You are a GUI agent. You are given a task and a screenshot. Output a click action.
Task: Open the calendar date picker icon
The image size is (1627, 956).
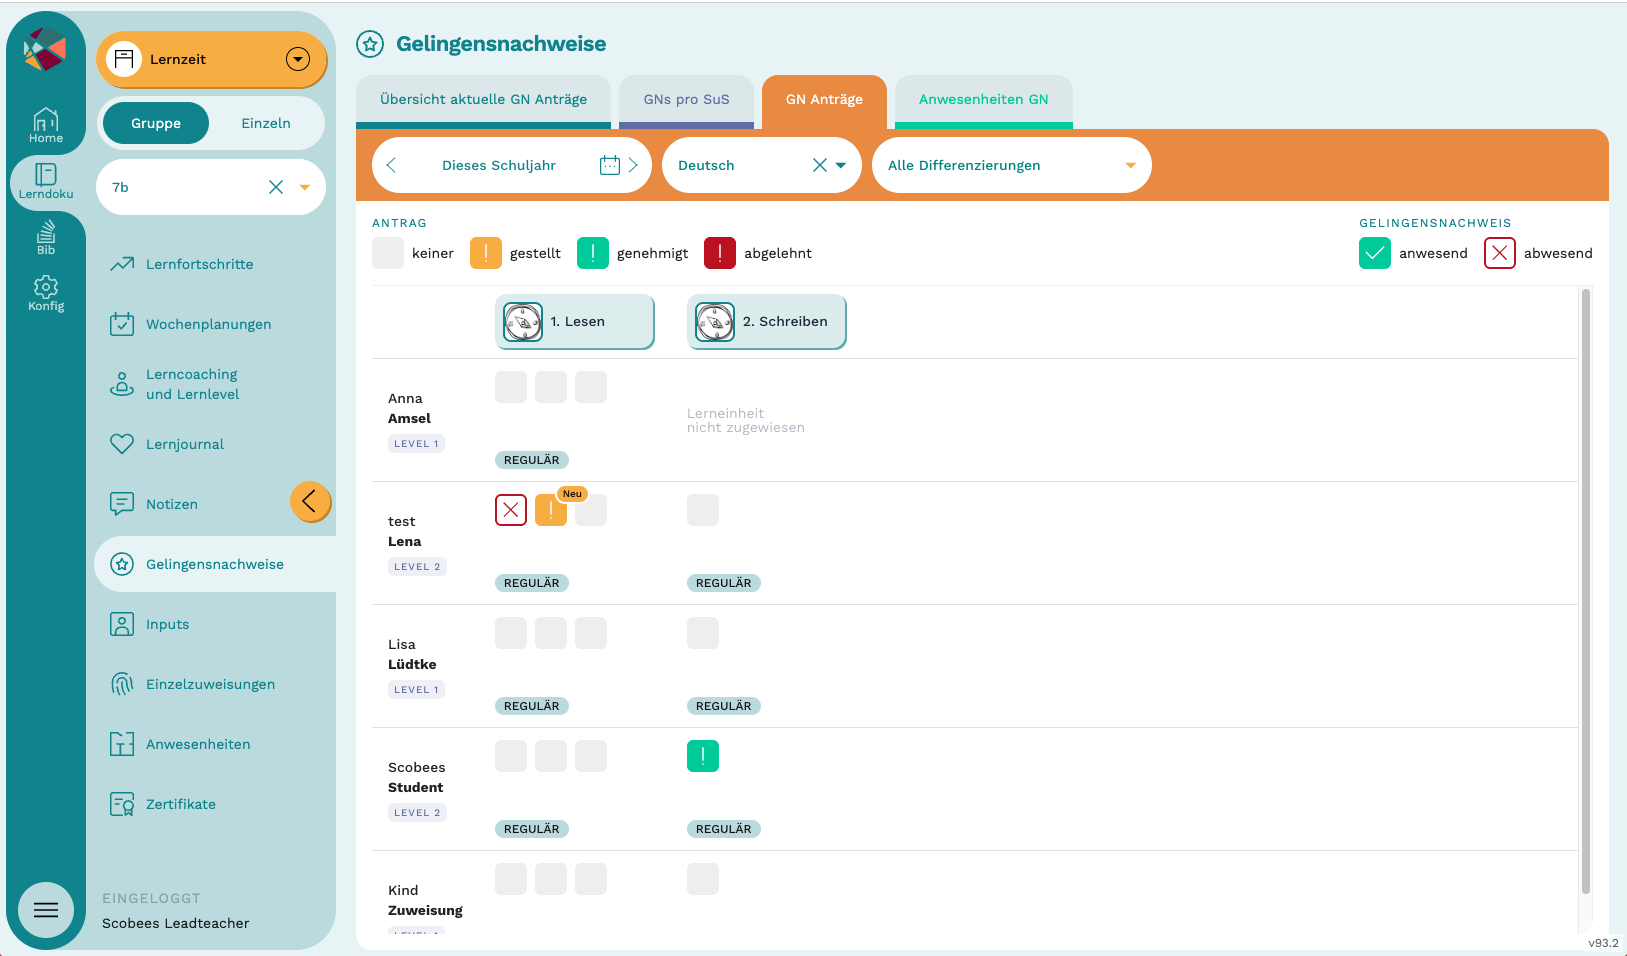[x=610, y=165]
